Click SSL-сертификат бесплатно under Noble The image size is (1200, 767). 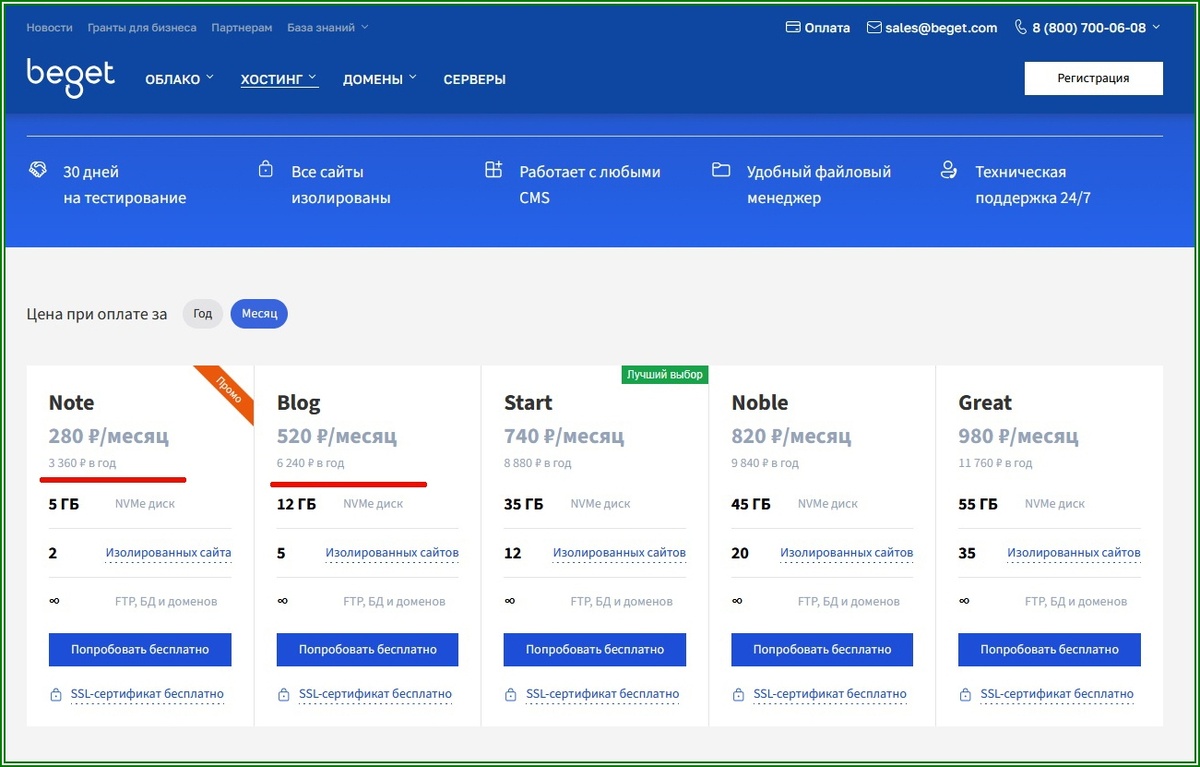coord(829,694)
